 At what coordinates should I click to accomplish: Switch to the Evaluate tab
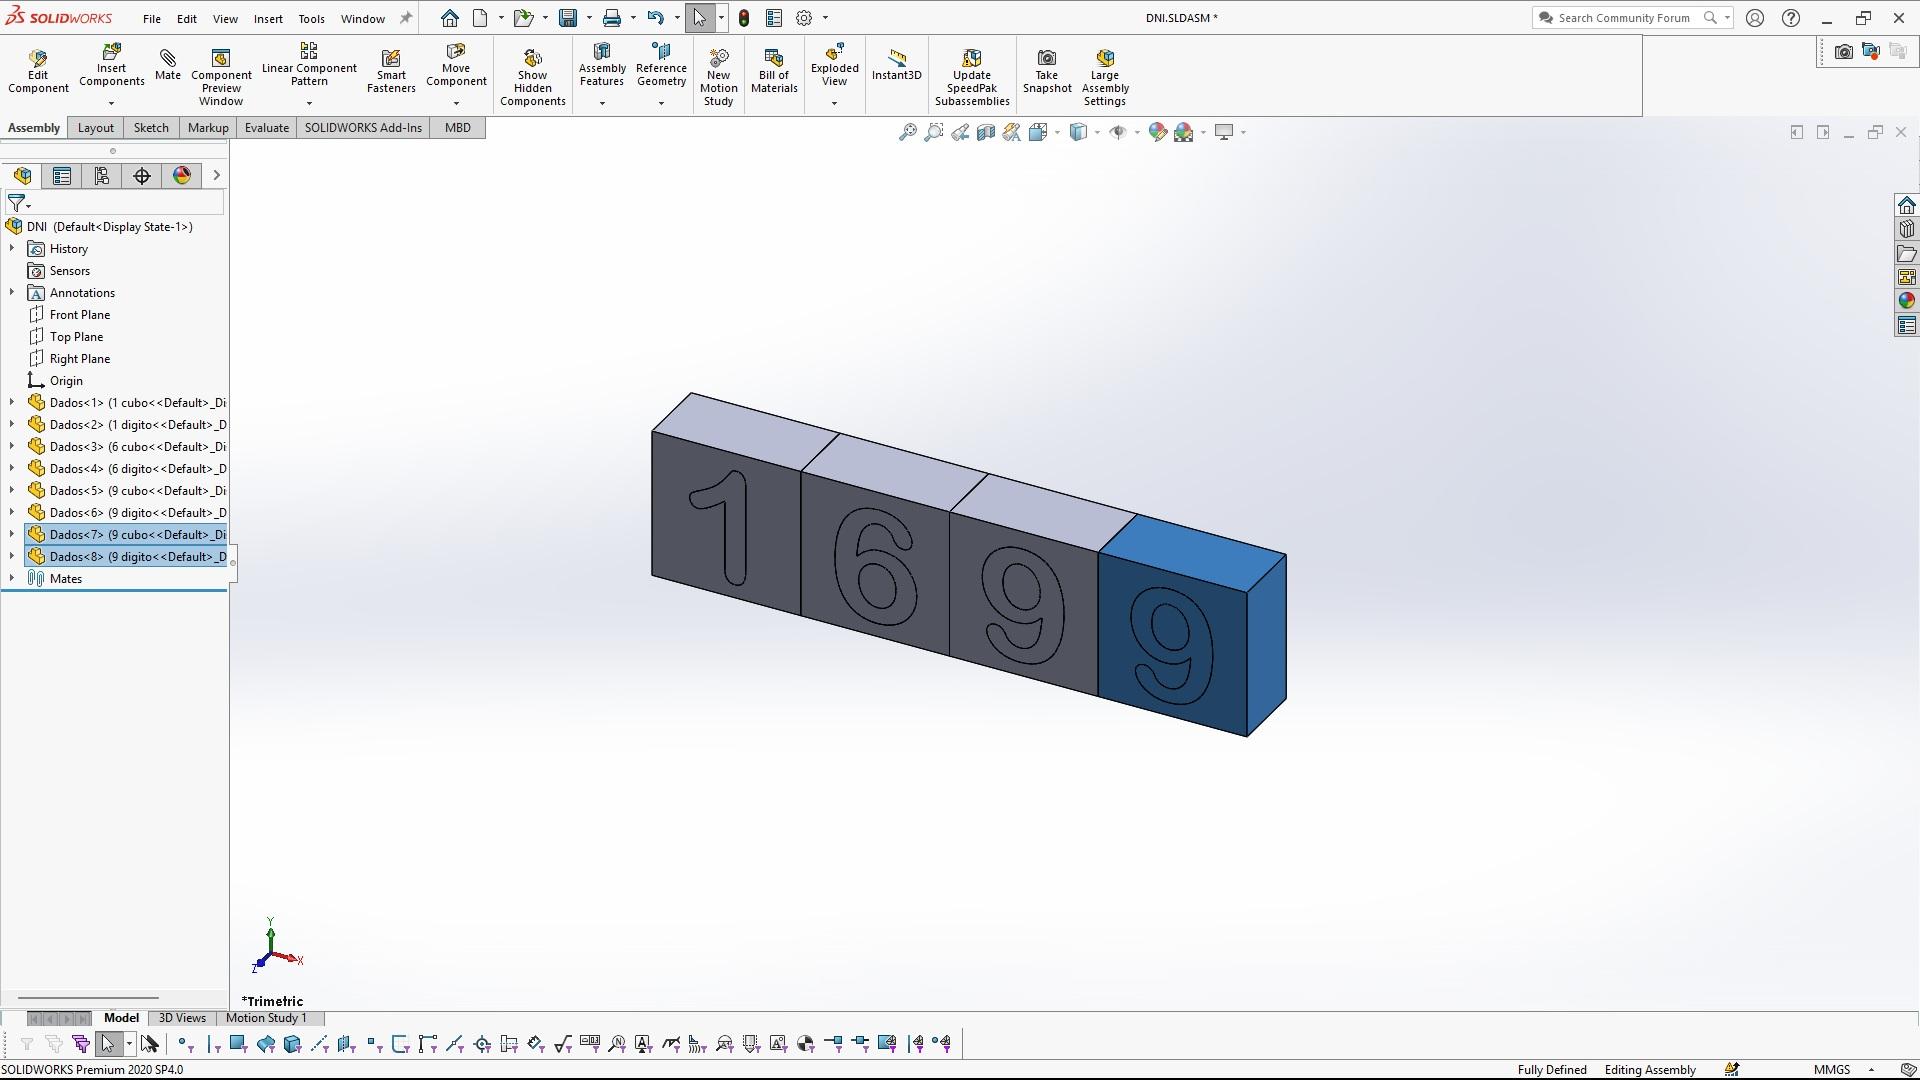(267, 128)
